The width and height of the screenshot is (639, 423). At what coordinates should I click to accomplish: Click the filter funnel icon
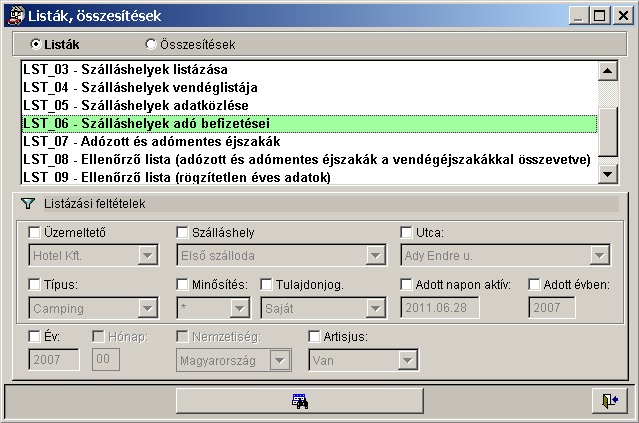(28, 203)
